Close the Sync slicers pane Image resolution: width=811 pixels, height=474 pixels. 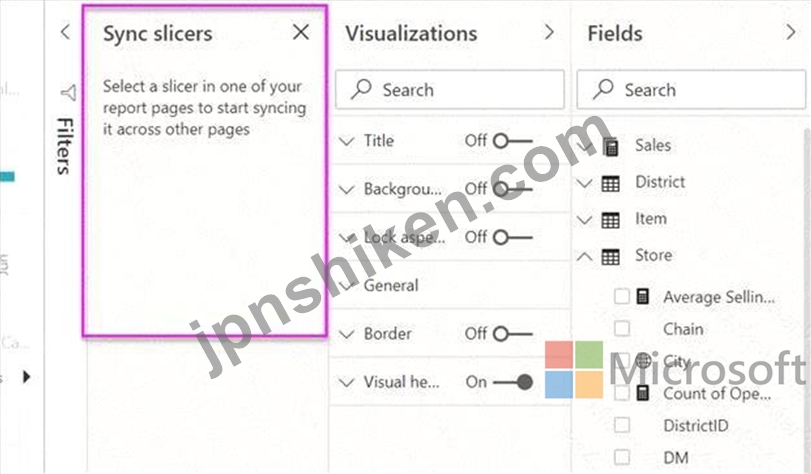coord(301,32)
